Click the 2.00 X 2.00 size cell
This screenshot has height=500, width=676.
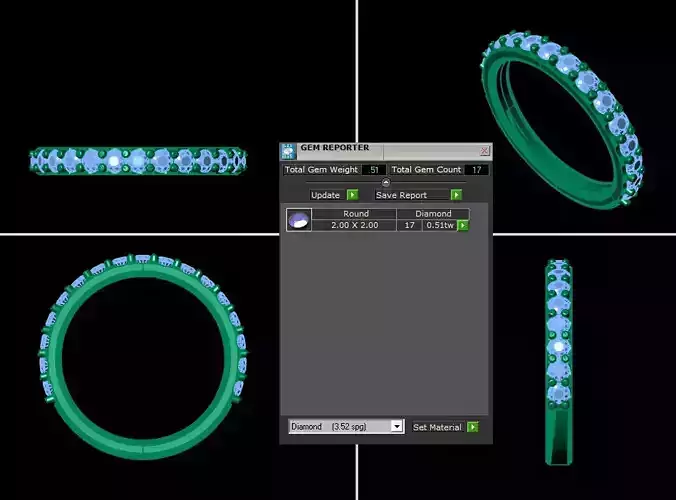pyautogui.click(x=354, y=225)
